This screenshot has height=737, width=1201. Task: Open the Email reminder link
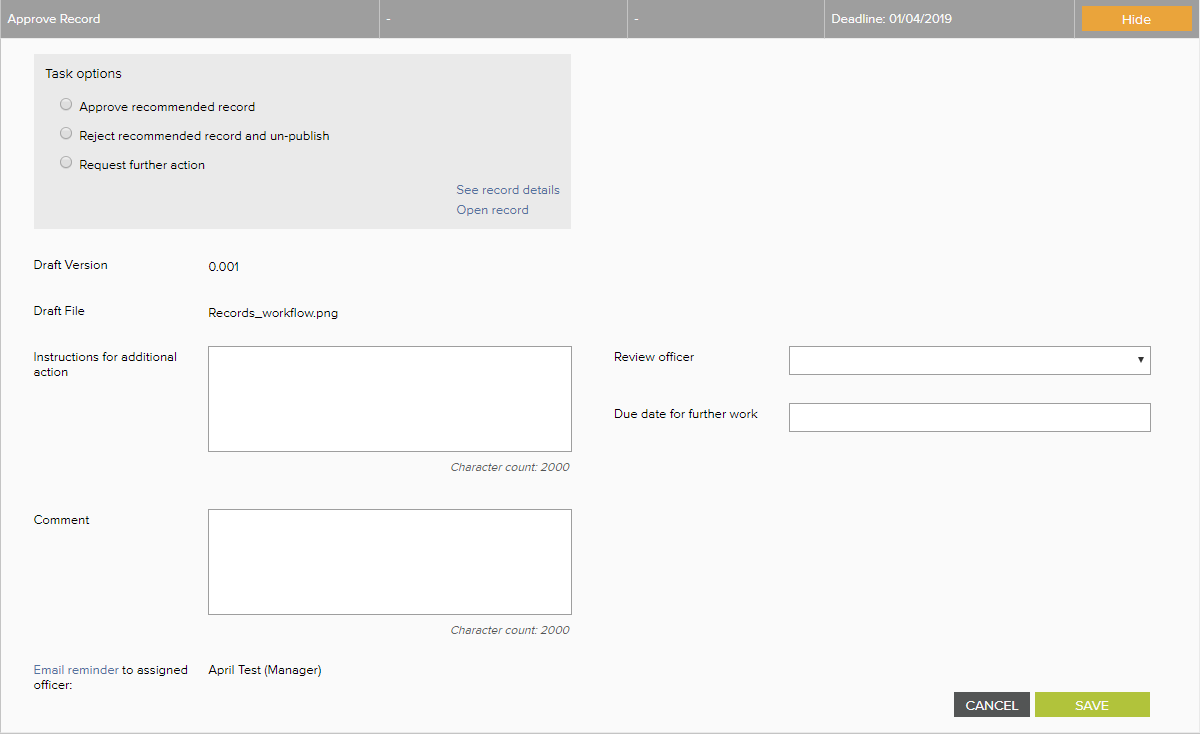76,670
